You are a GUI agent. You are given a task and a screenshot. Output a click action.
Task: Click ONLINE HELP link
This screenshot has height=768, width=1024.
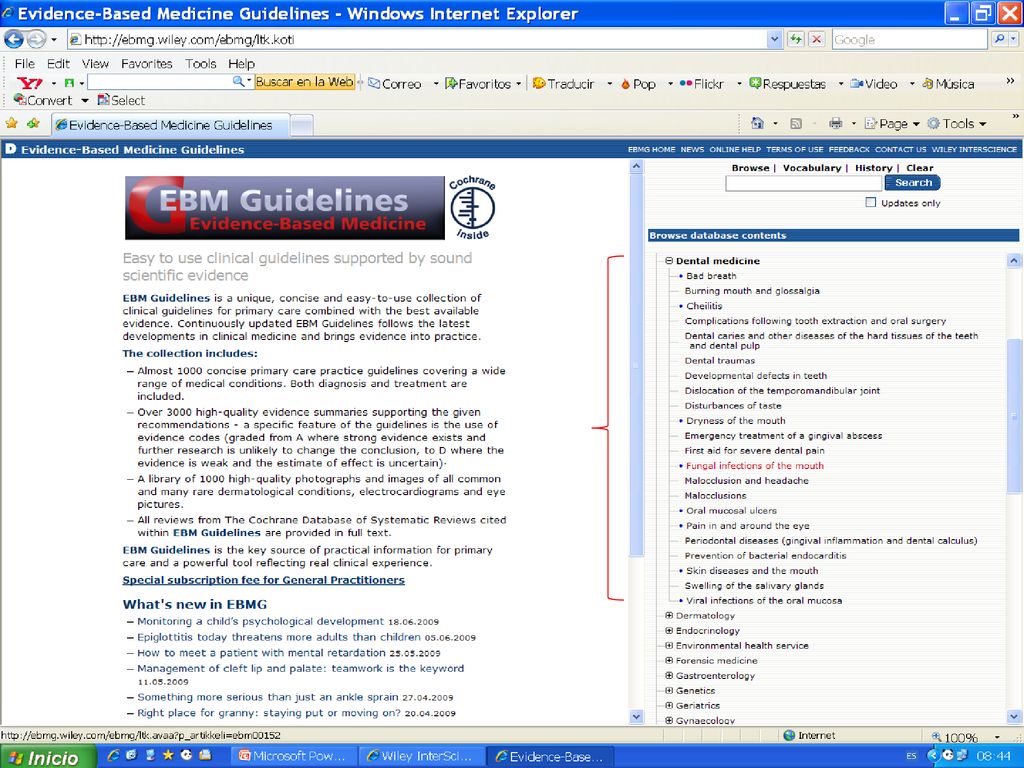(735, 150)
